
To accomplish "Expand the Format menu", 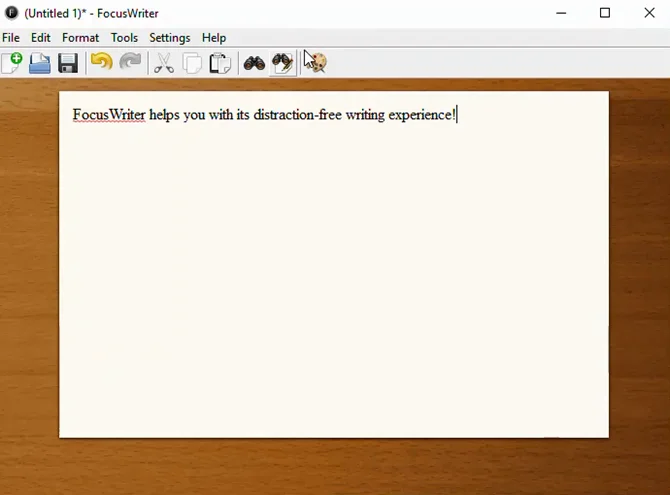I will click(x=81, y=38).
